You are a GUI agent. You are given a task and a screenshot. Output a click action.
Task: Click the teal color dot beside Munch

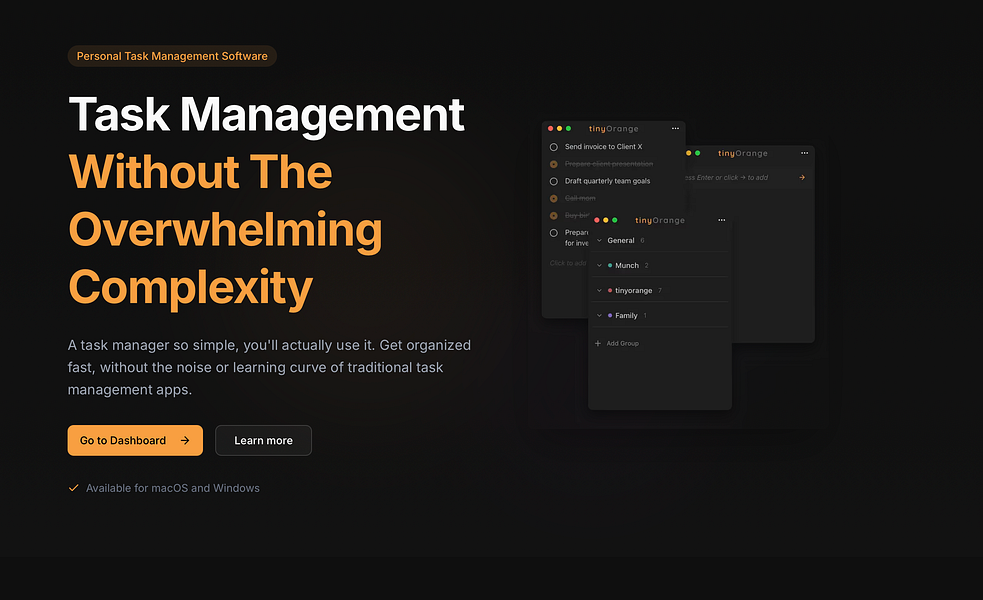point(610,266)
